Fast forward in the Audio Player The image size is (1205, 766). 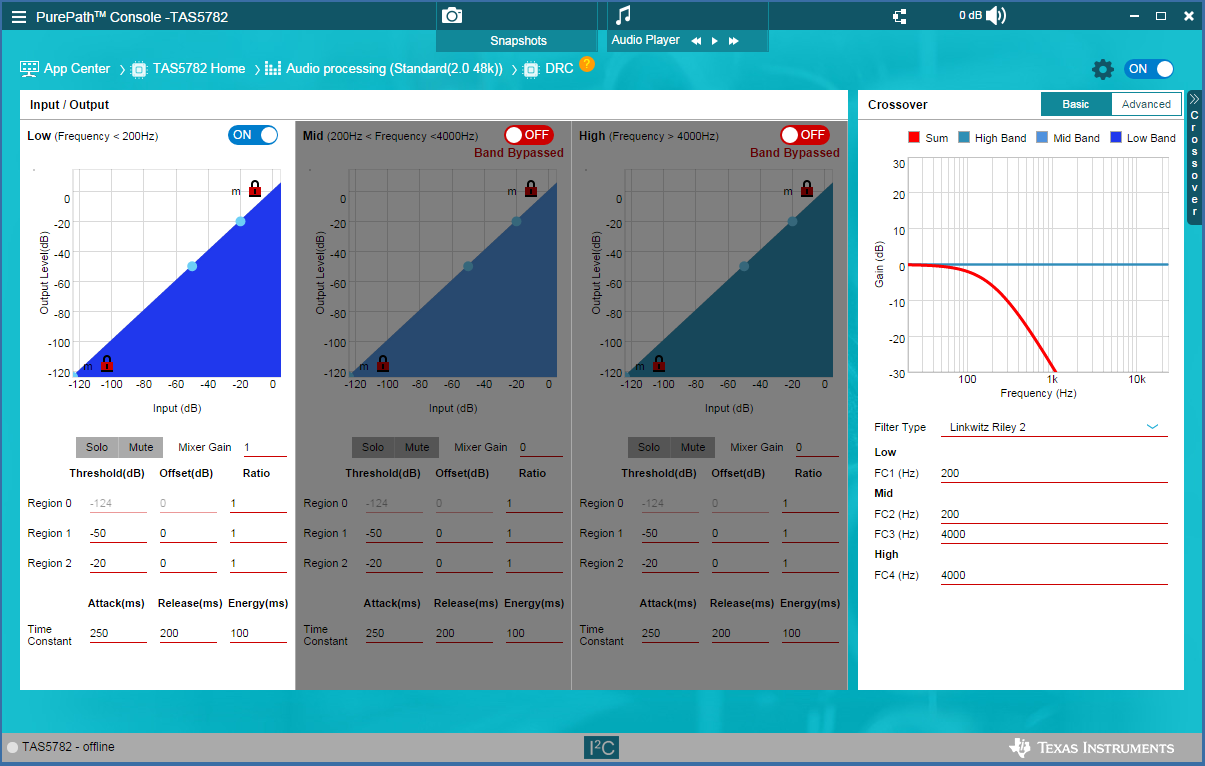pos(733,41)
